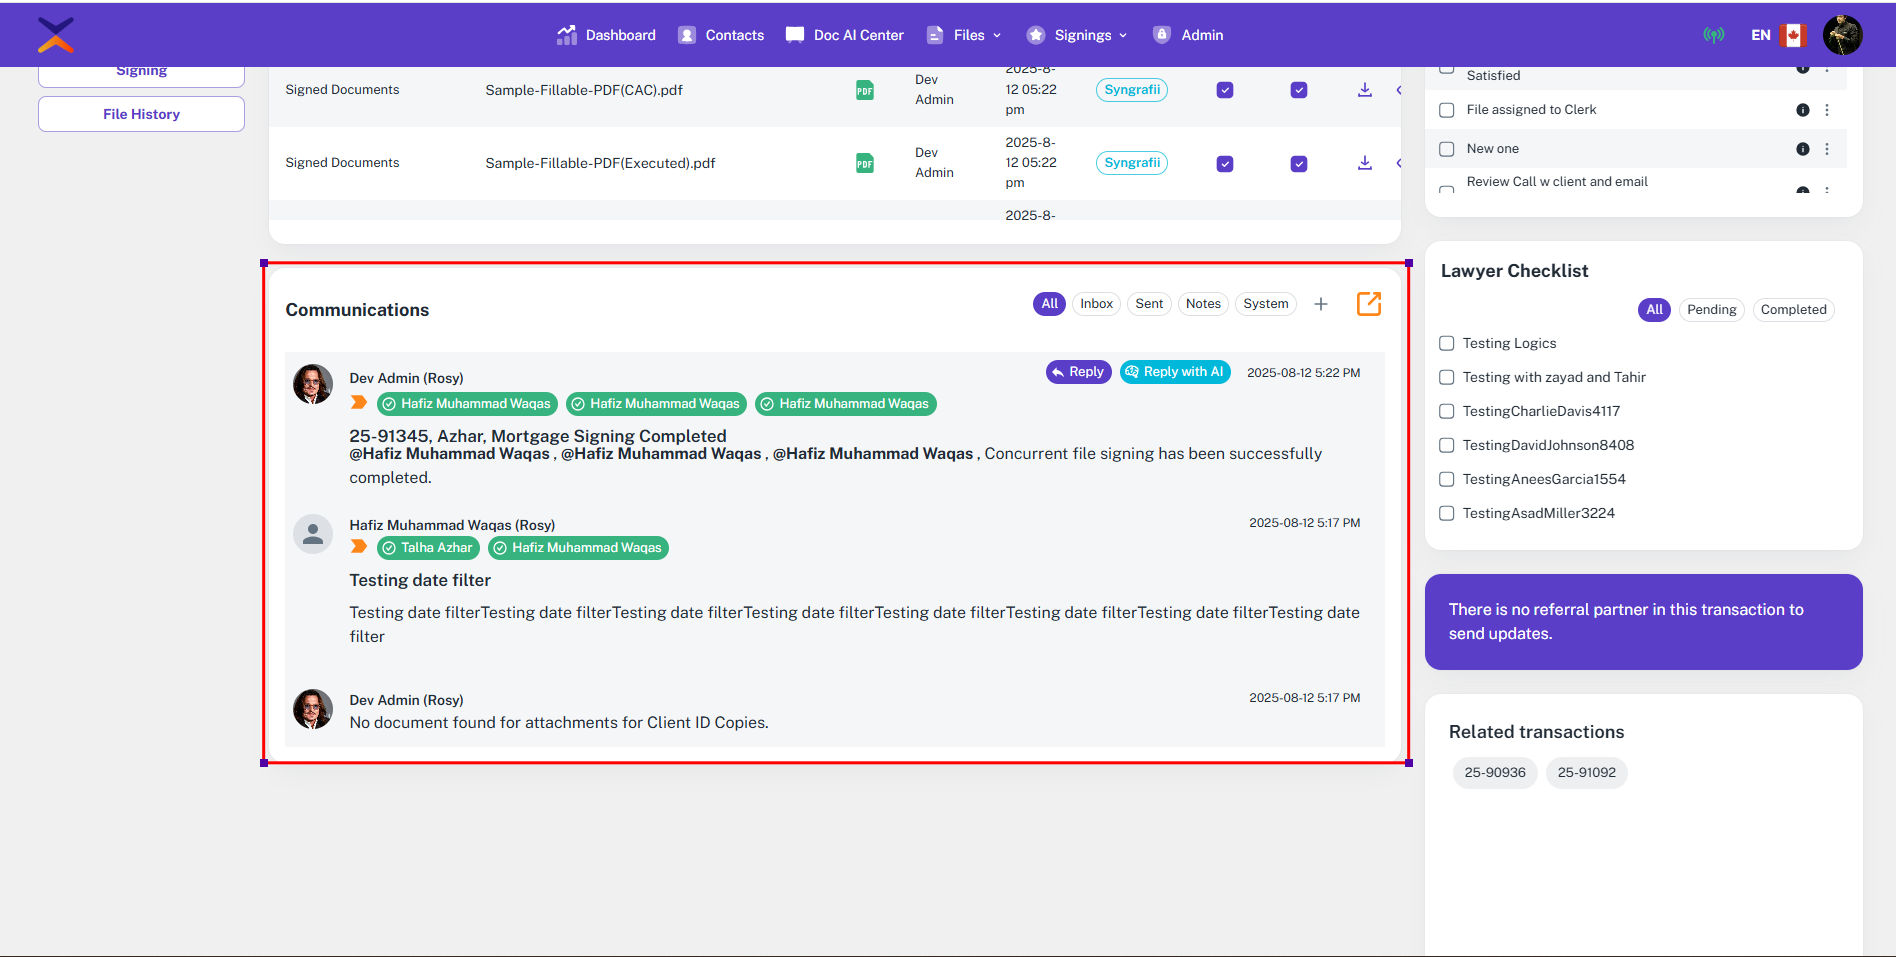The width and height of the screenshot is (1896, 957).
Task: Open related transaction 25-90936
Action: [1494, 773]
